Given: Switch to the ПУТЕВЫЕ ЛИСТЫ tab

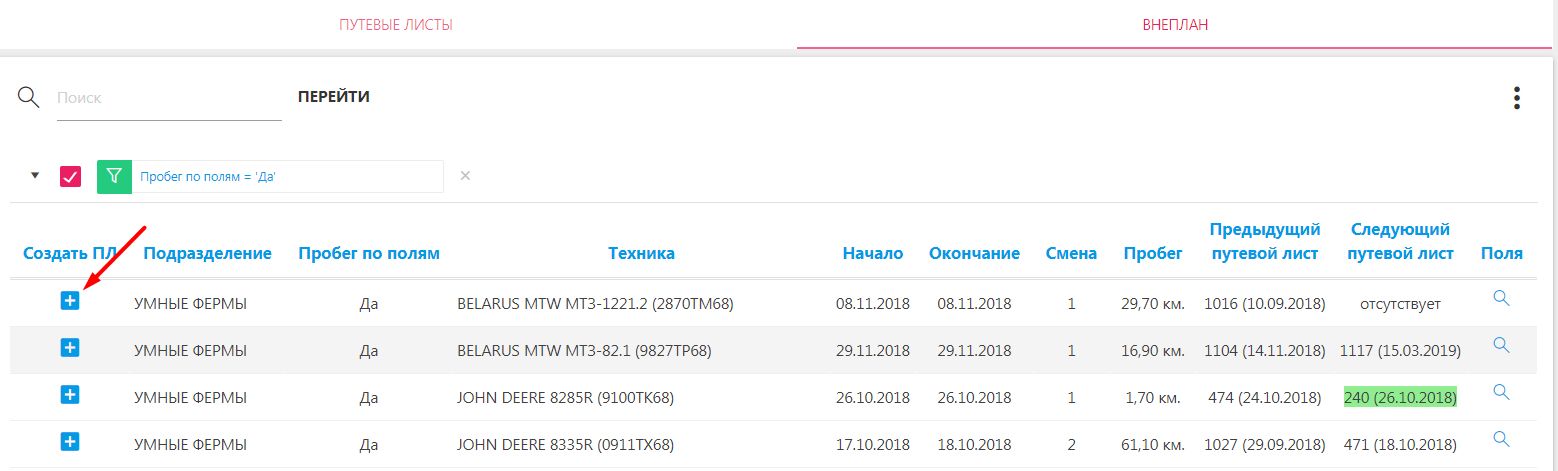Looking at the screenshot, I should coord(396,25).
